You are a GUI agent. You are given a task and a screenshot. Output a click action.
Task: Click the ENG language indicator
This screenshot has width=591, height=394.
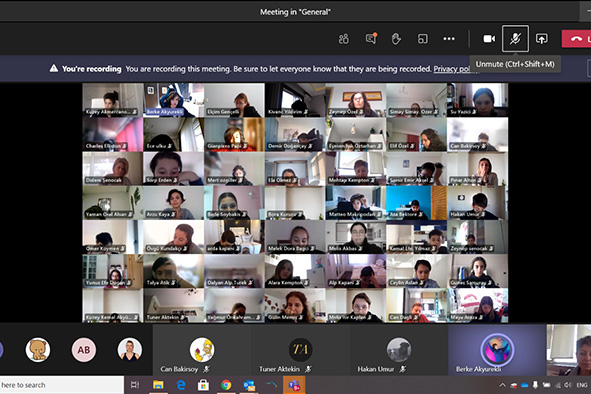click(x=582, y=385)
